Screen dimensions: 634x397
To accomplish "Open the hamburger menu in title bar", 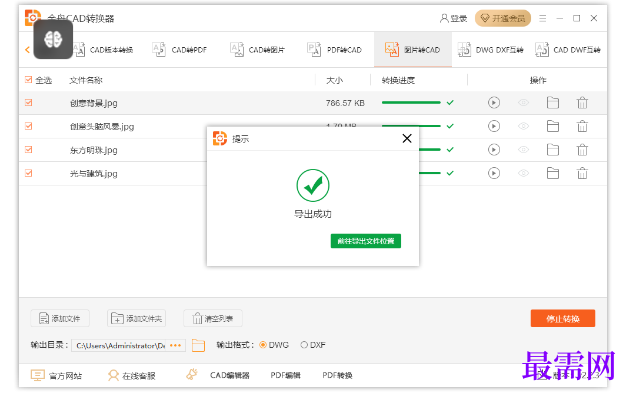I will coord(543,18).
